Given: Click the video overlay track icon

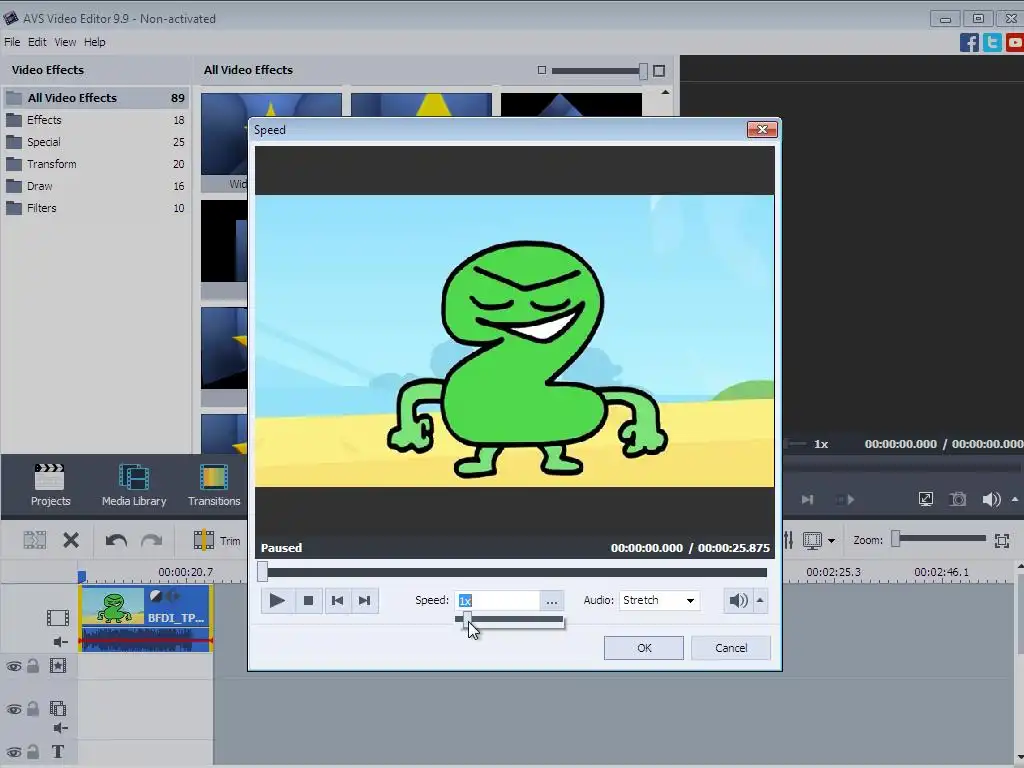Looking at the screenshot, I should point(57,709).
